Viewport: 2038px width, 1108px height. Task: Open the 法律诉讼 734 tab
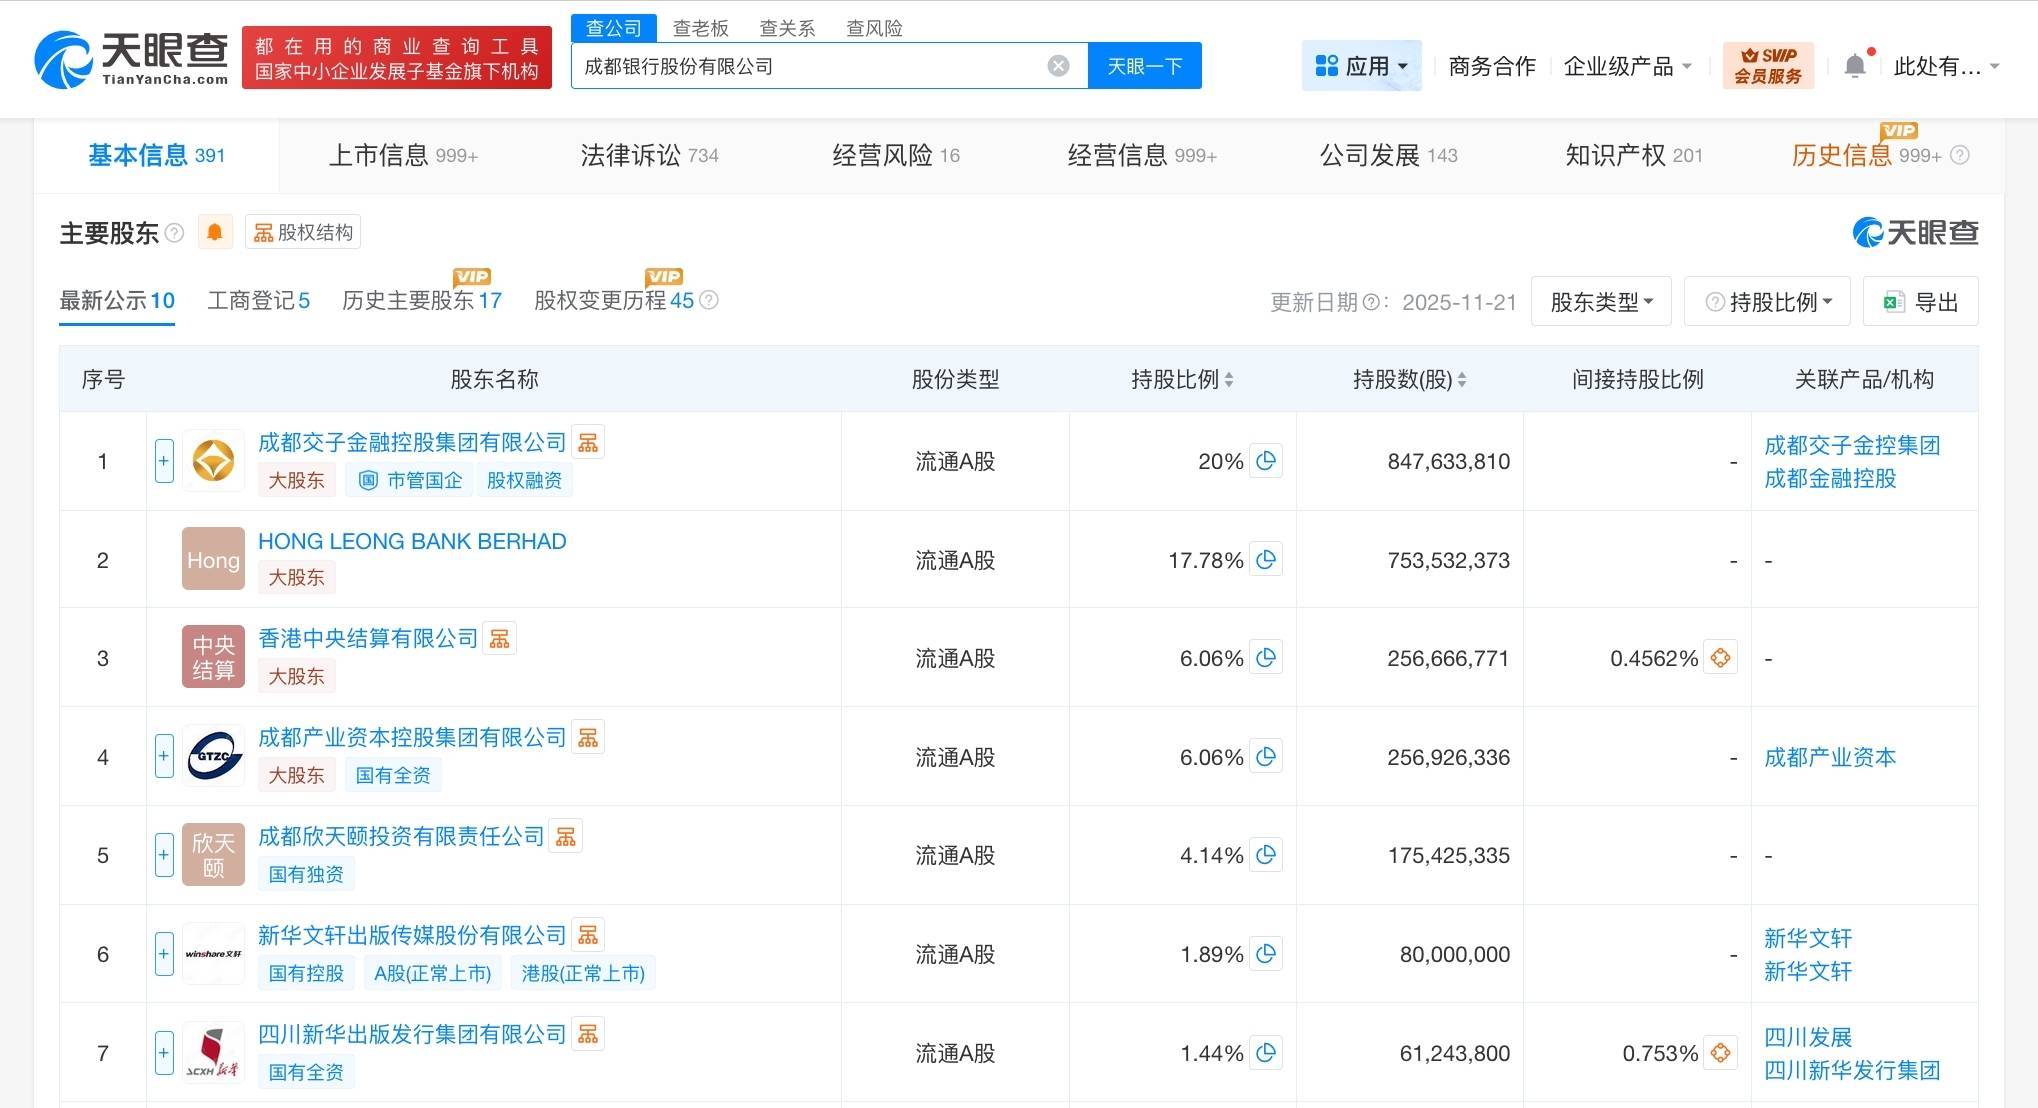click(x=649, y=155)
